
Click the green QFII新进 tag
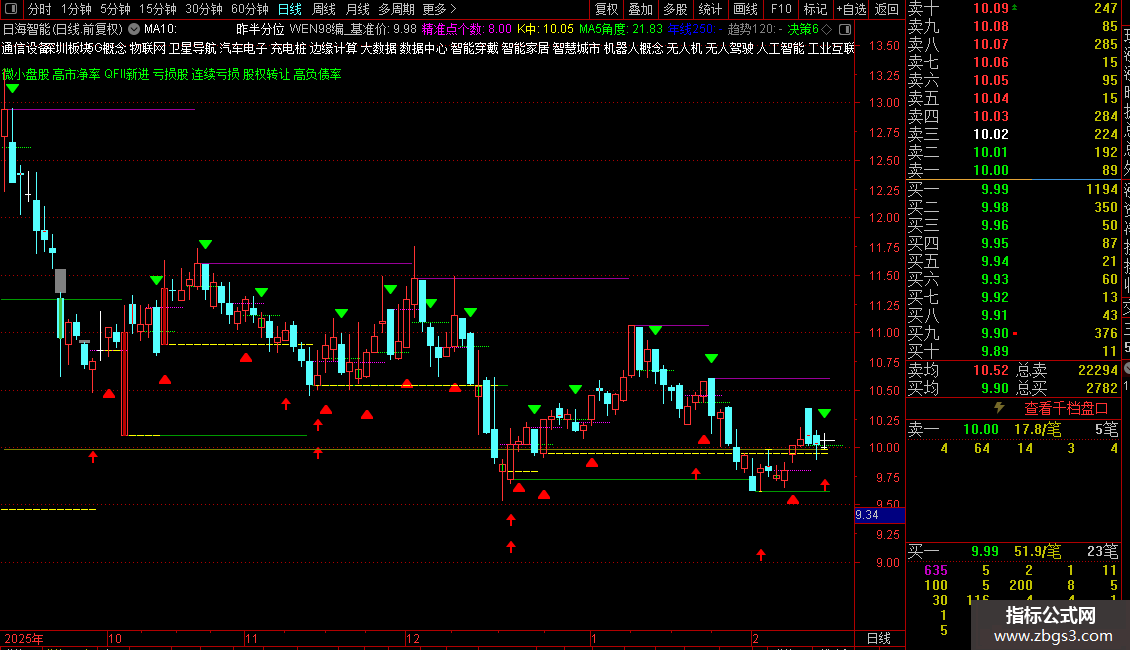tap(127, 74)
